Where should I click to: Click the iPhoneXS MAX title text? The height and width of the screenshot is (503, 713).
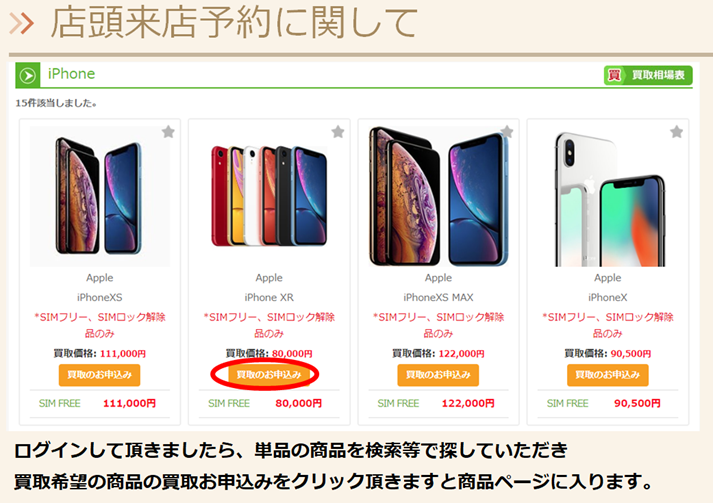[438, 297]
